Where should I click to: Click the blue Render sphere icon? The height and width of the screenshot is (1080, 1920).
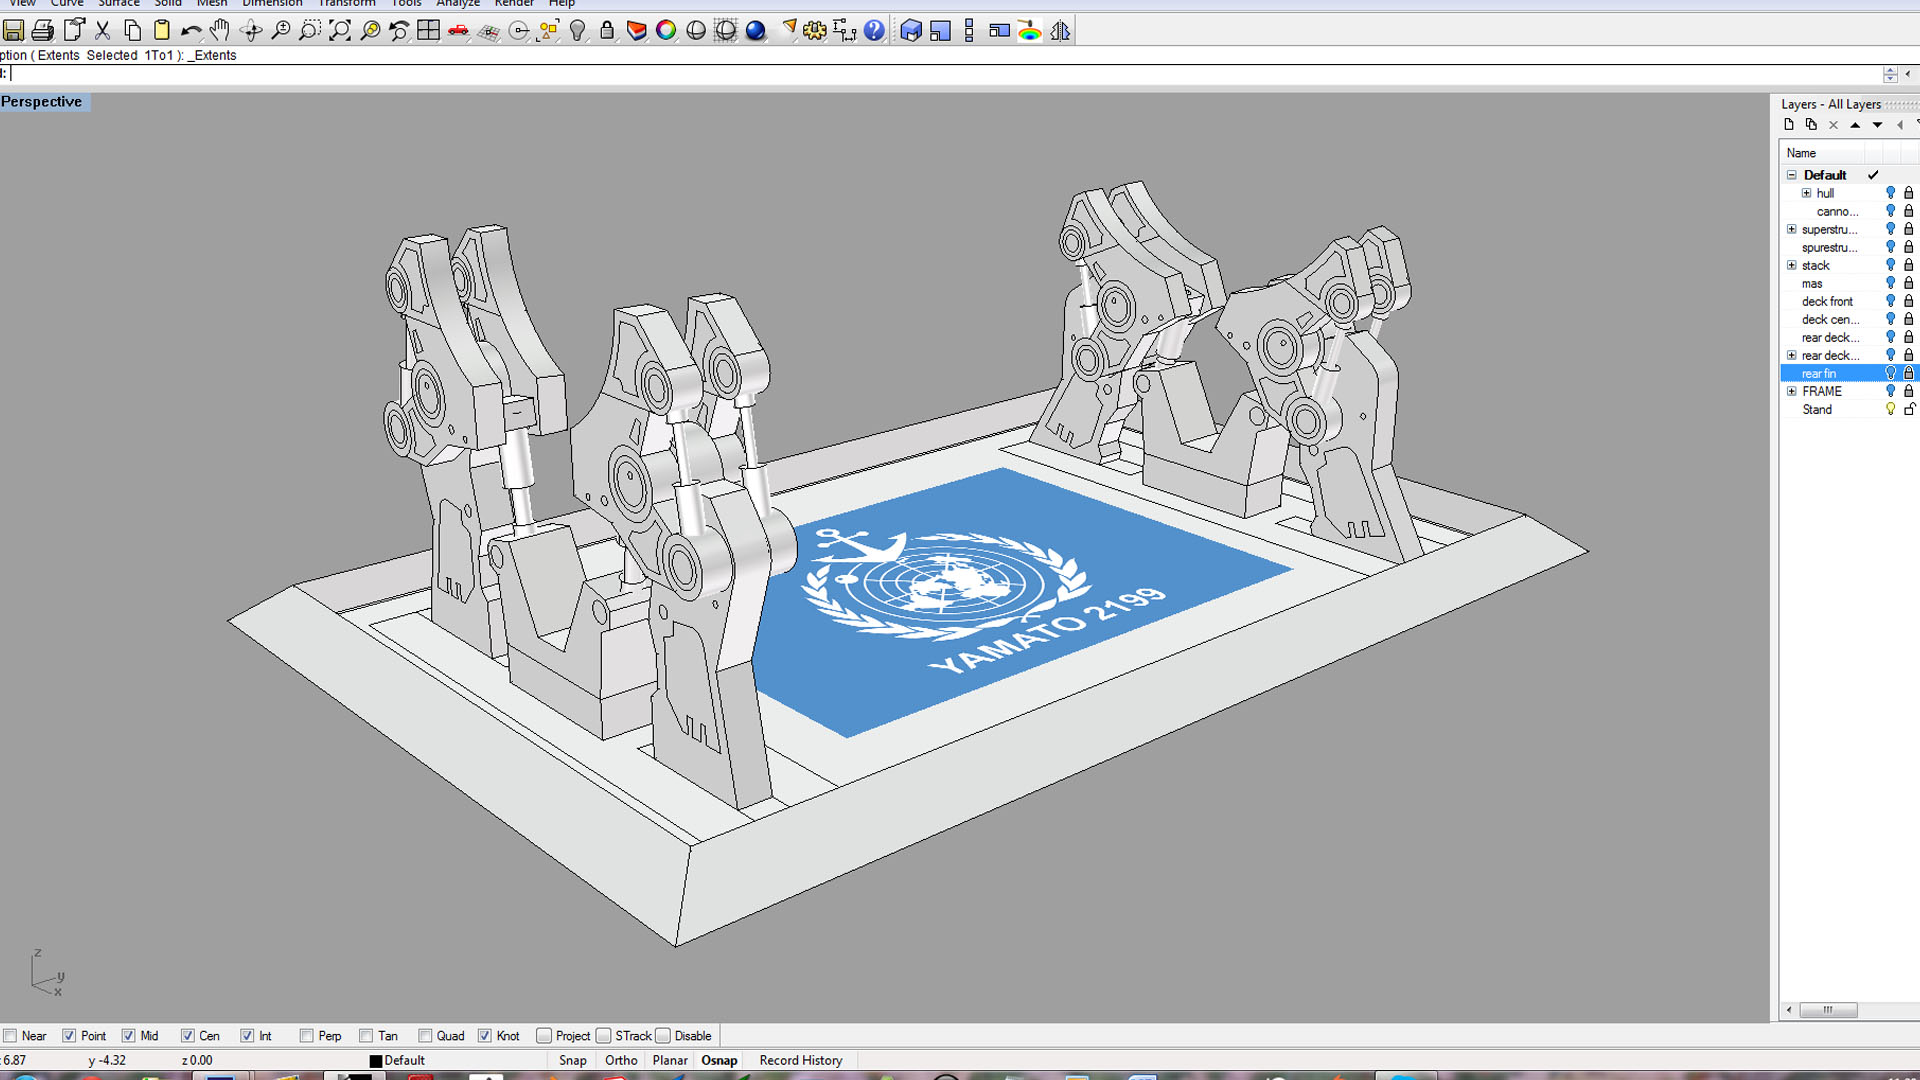click(x=756, y=31)
